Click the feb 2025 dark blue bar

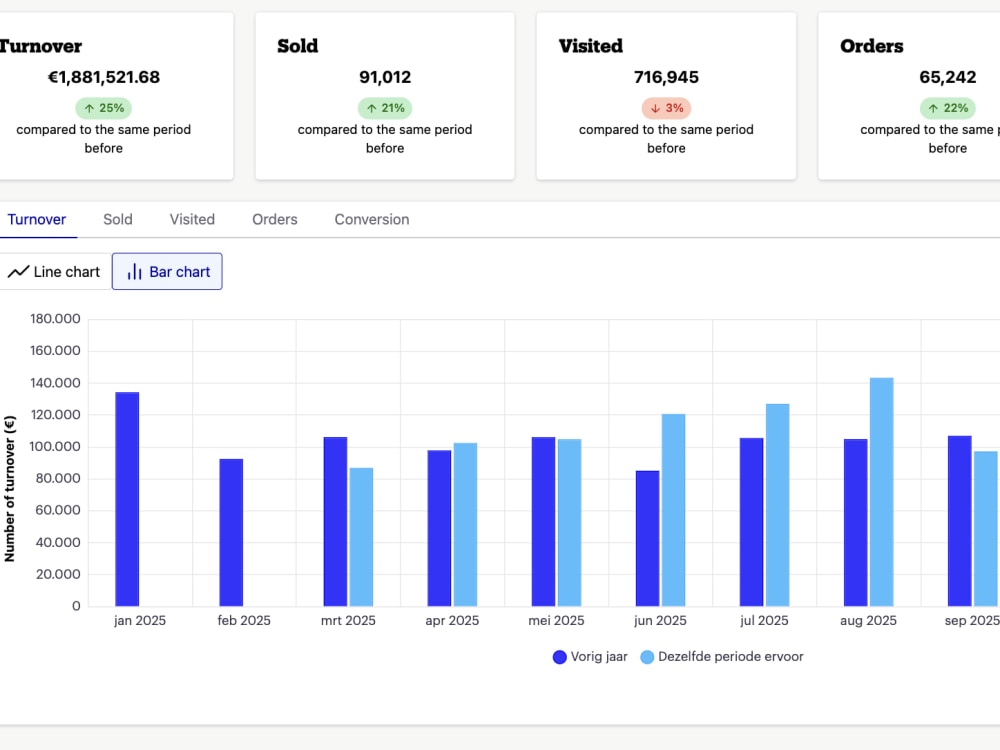pos(231,533)
